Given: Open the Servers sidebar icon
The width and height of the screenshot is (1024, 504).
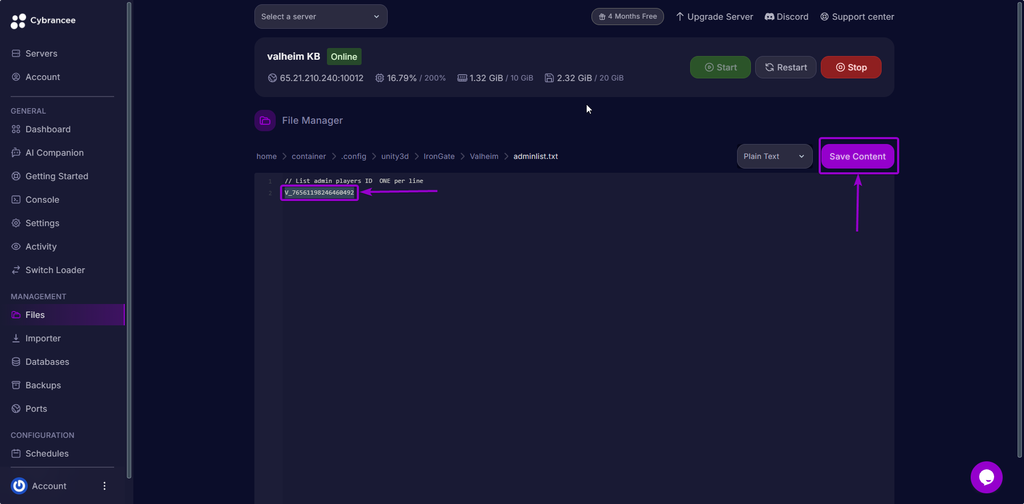Looking at the screenshot, I should point(16,54).
